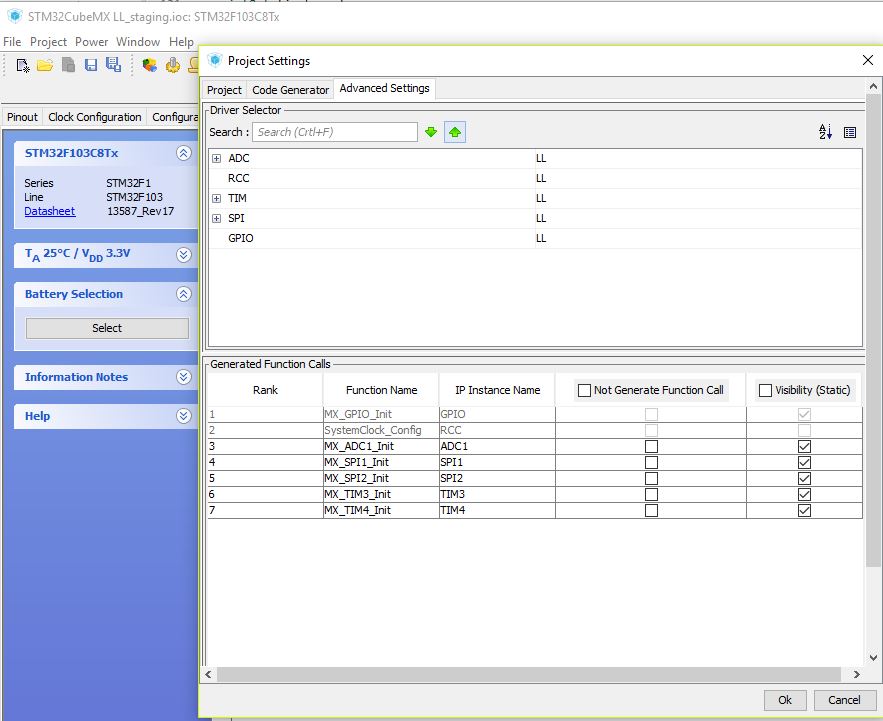Click the Save Project As icon
The width and height of the screenshot is (883, 721).
coord(113,65)
